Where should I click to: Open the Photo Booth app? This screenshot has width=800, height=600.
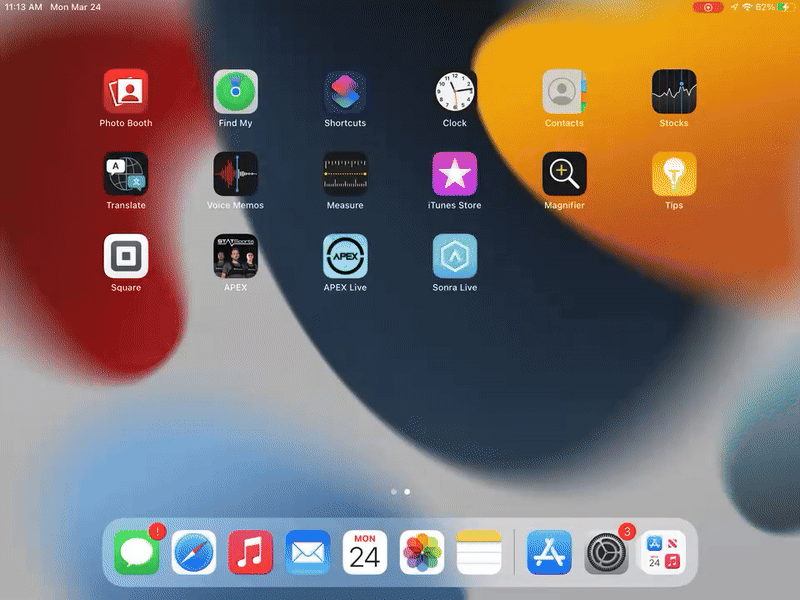126,91
